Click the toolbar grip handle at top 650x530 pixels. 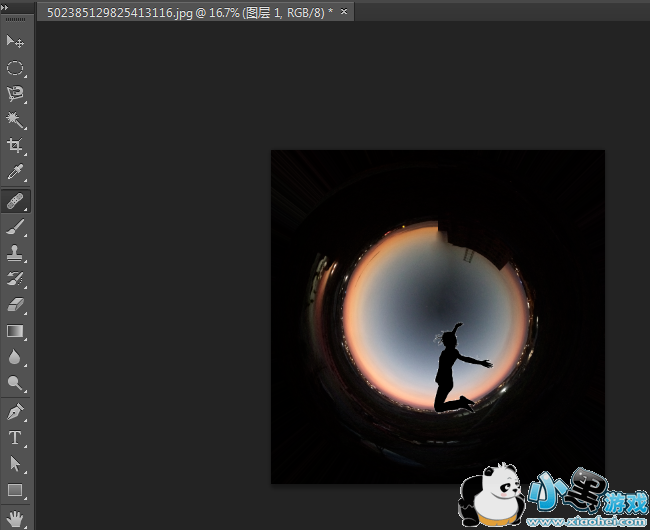15,19
